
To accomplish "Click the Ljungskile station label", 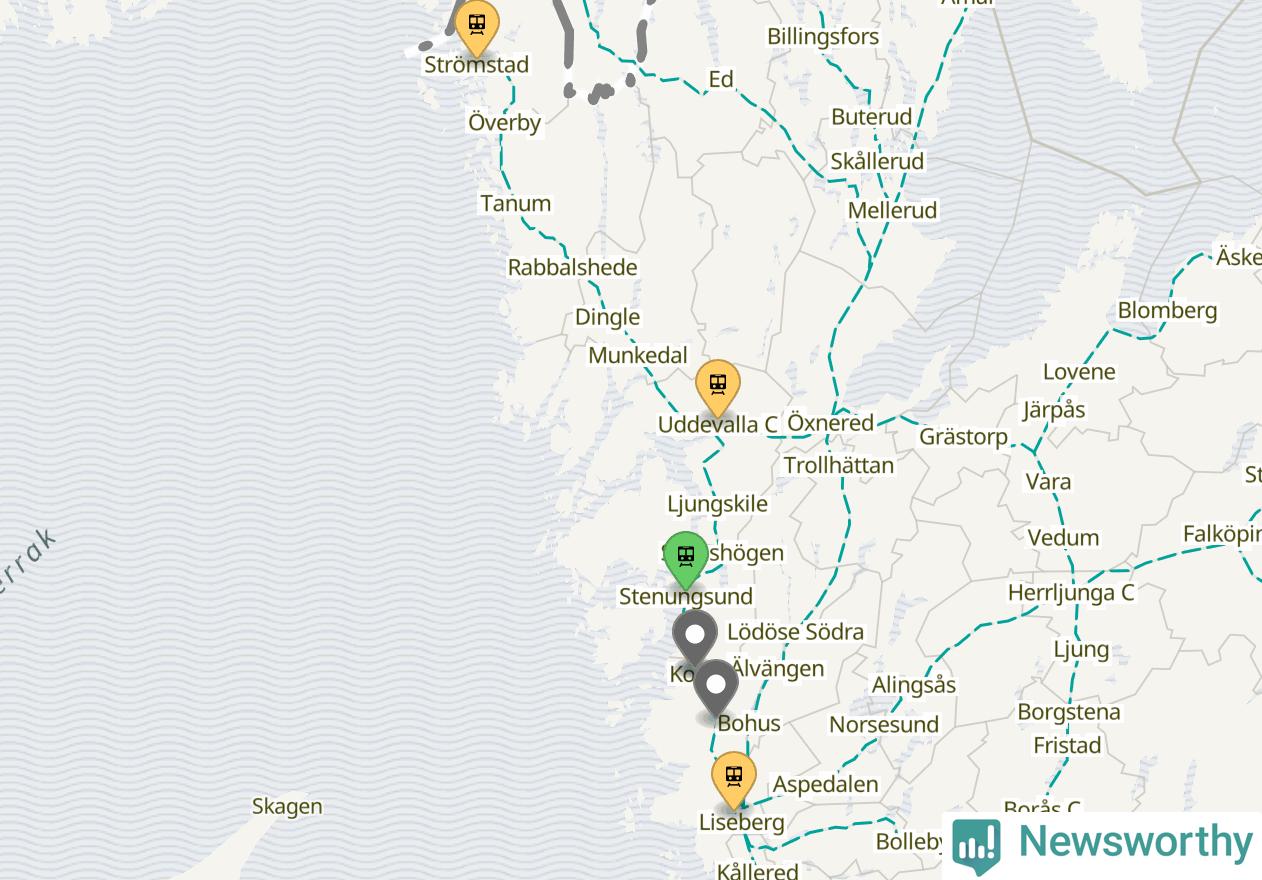I will tap(717, 503).
